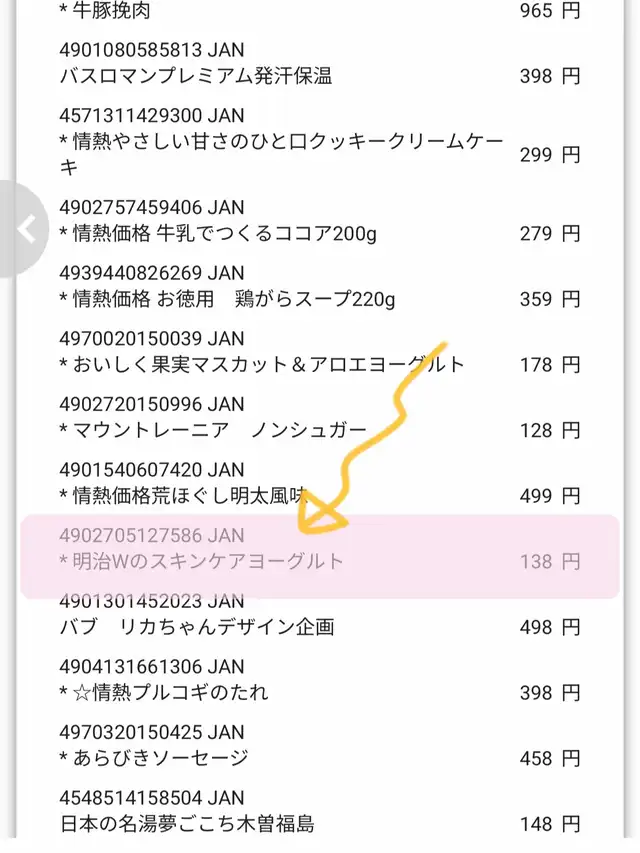Click JAN code 4902757459406
The image size is (640, 853).
152,207
